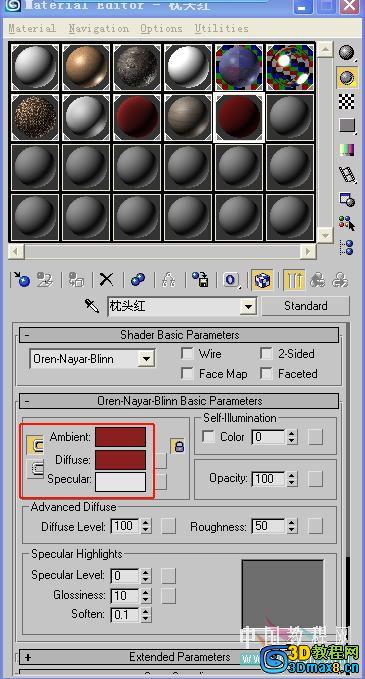Select the wood-colored sample sphere slot
Viewport: 365px width, 679px height.
(x=85, y=67)
